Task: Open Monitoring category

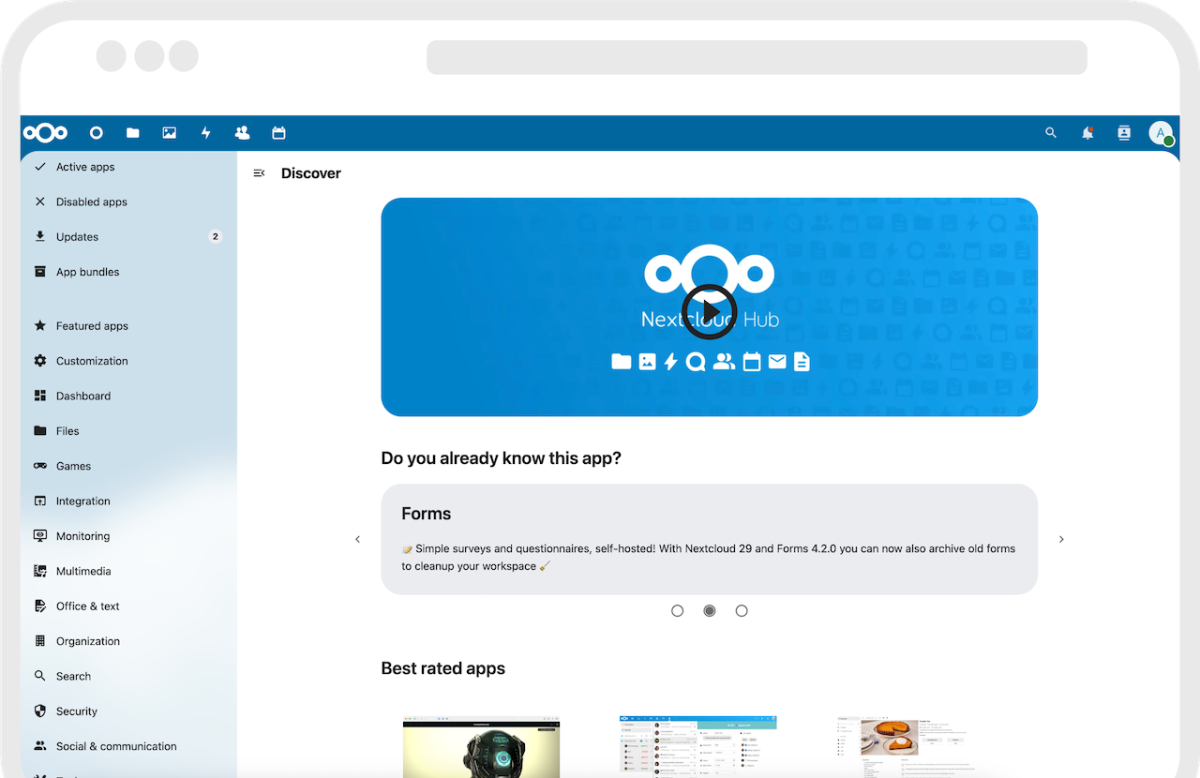Action: pos(128,536)
